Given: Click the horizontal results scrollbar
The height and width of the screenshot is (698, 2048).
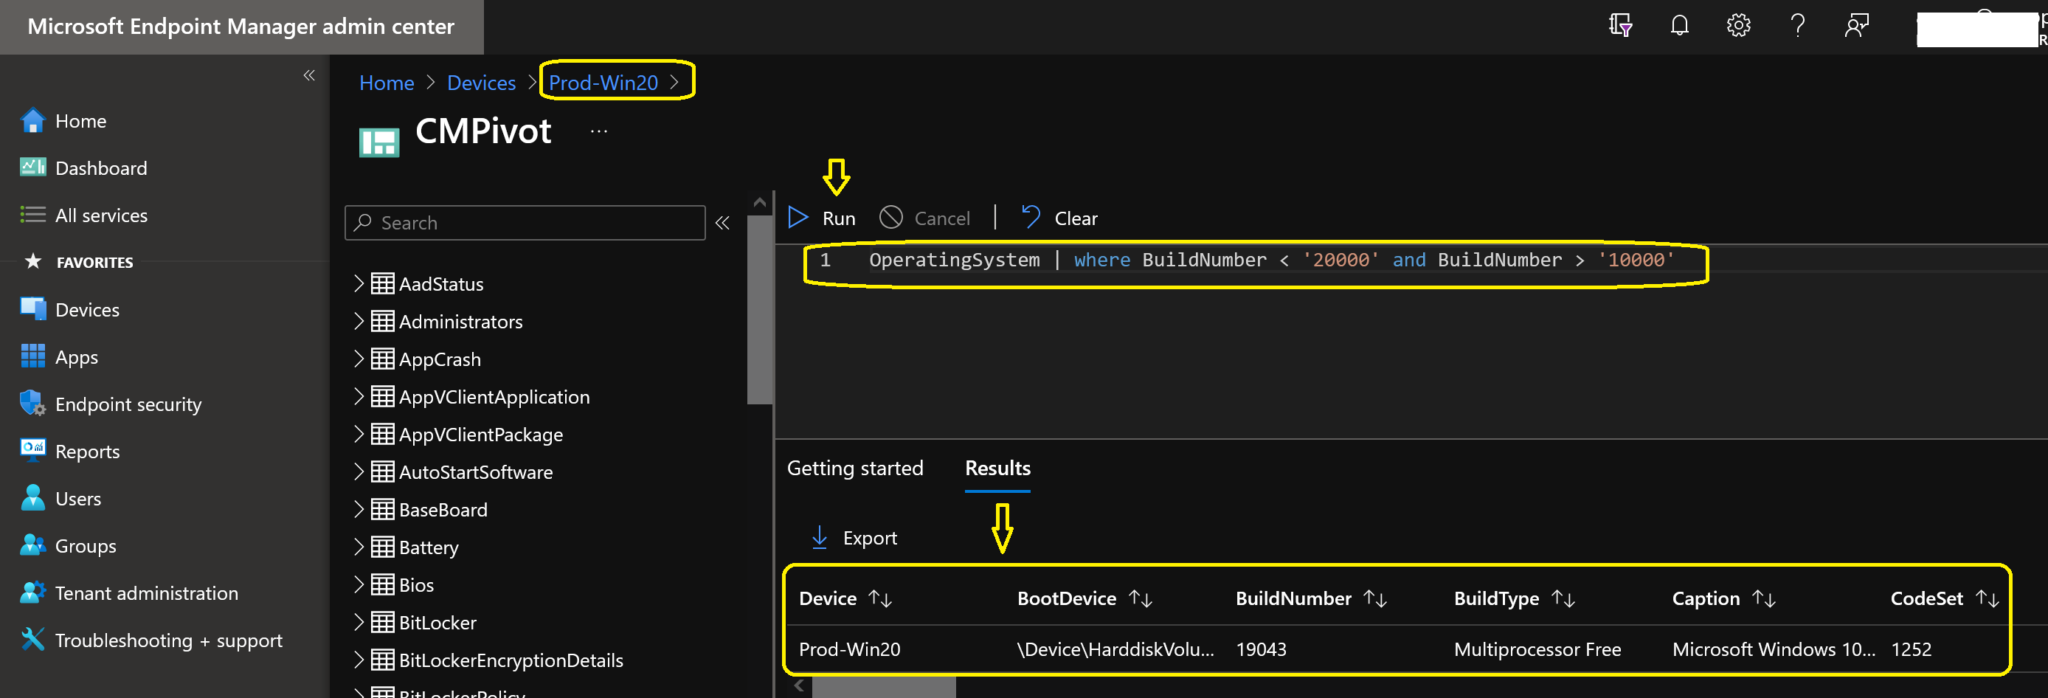Looking at the screenshot, I should [x=884, y=687].
